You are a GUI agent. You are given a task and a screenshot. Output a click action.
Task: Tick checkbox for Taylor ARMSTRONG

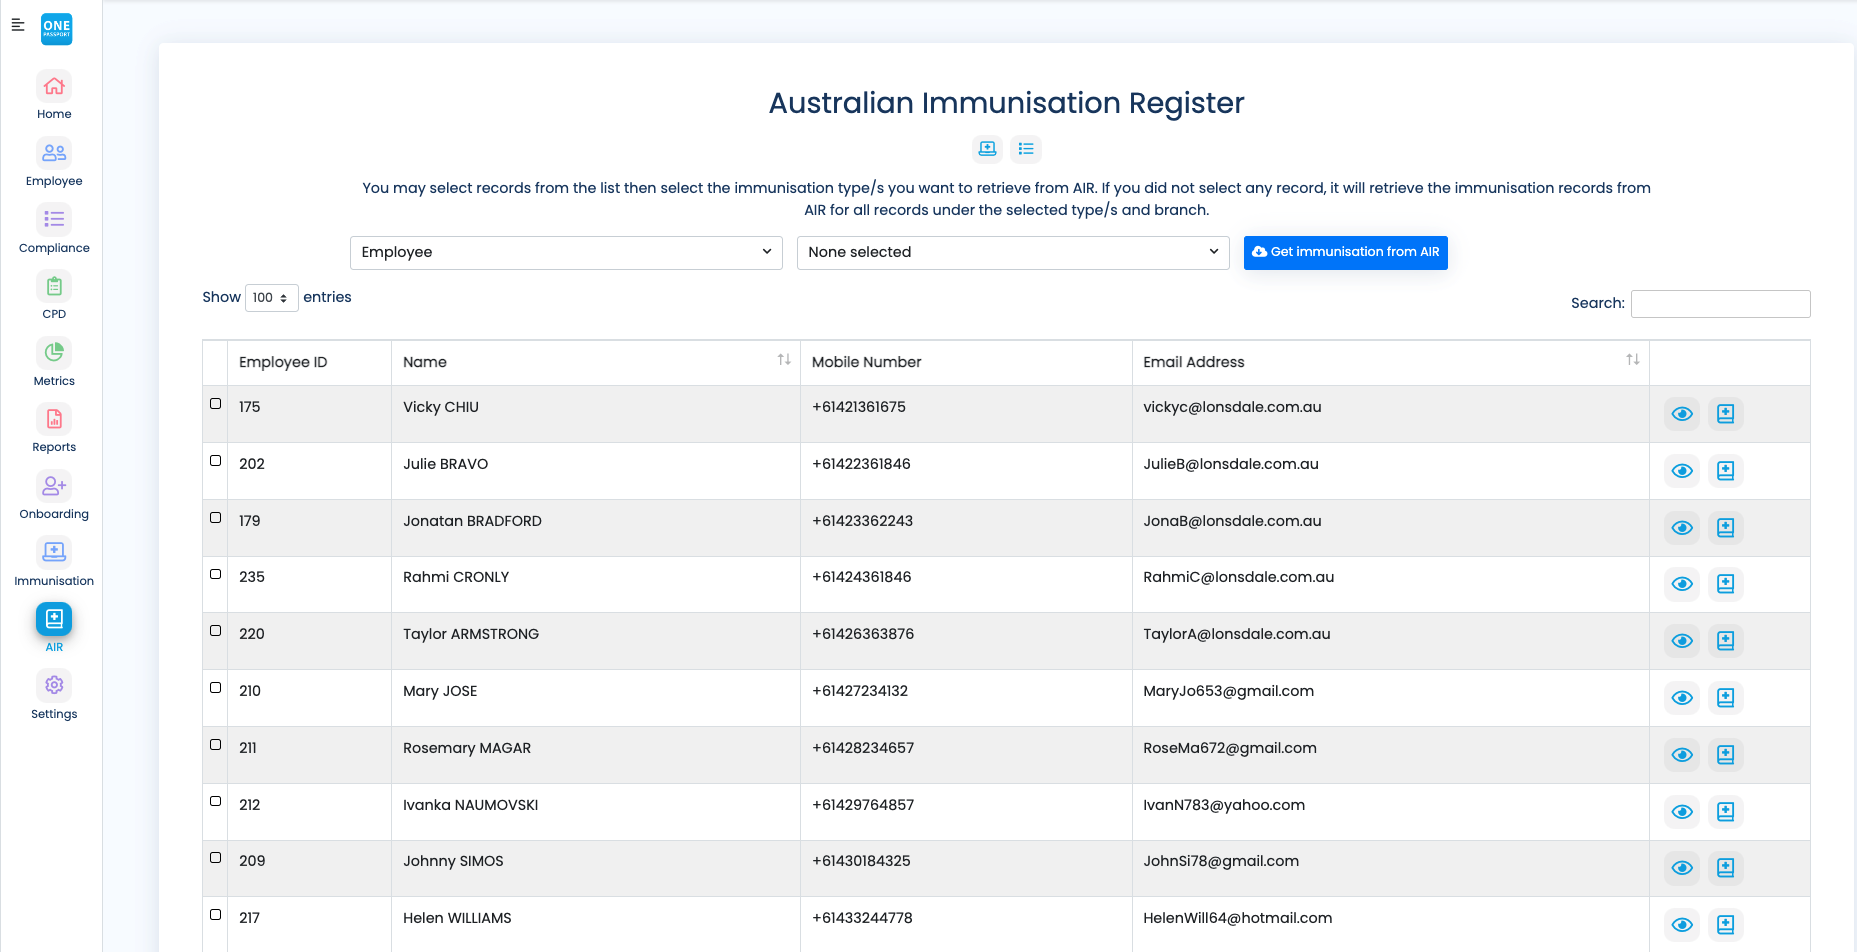(x=215, y=631)
